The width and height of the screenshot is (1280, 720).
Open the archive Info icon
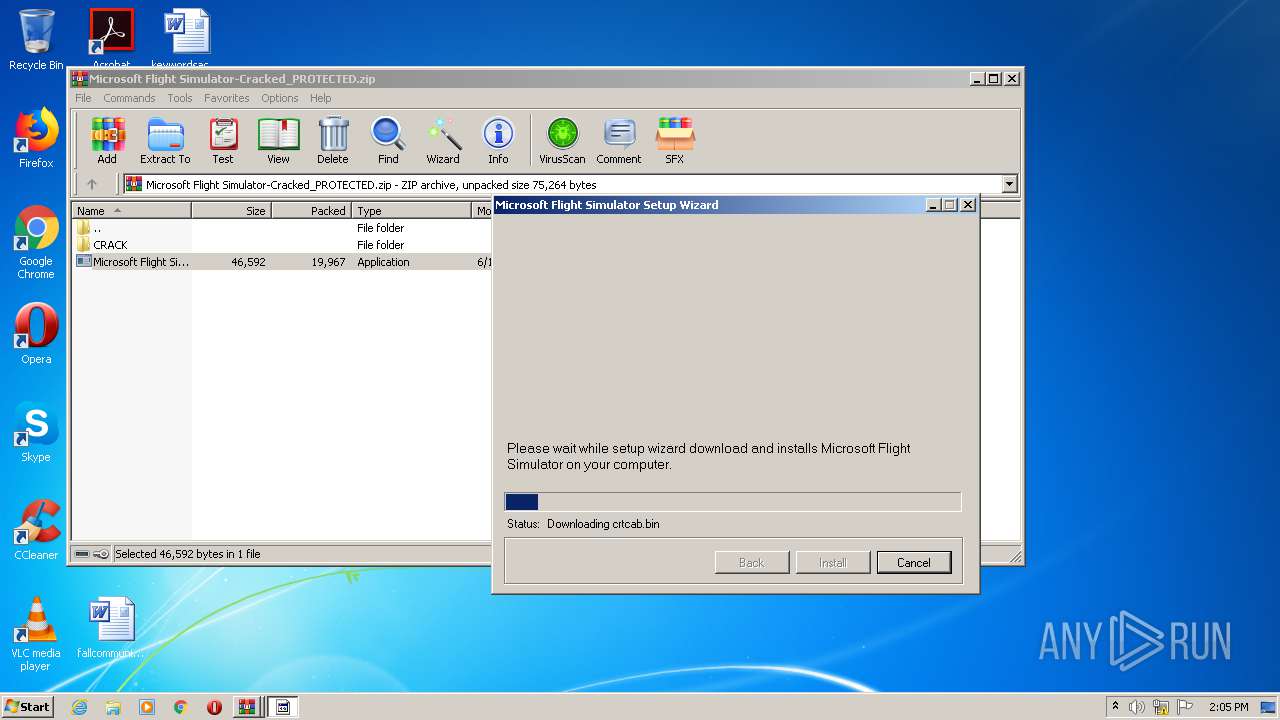[x=498, y=140]
